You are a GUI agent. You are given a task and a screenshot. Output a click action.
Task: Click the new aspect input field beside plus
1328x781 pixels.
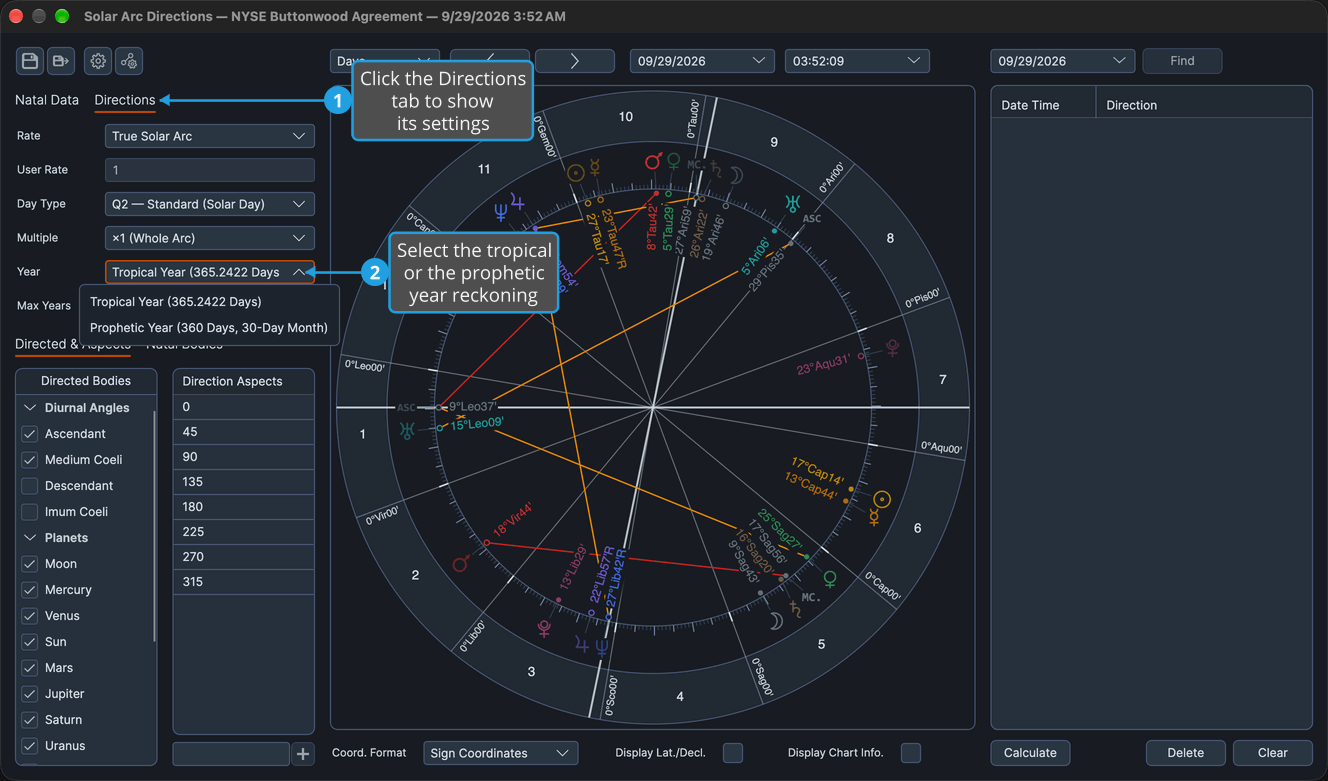pyautogui.click(x=231, y=754)
